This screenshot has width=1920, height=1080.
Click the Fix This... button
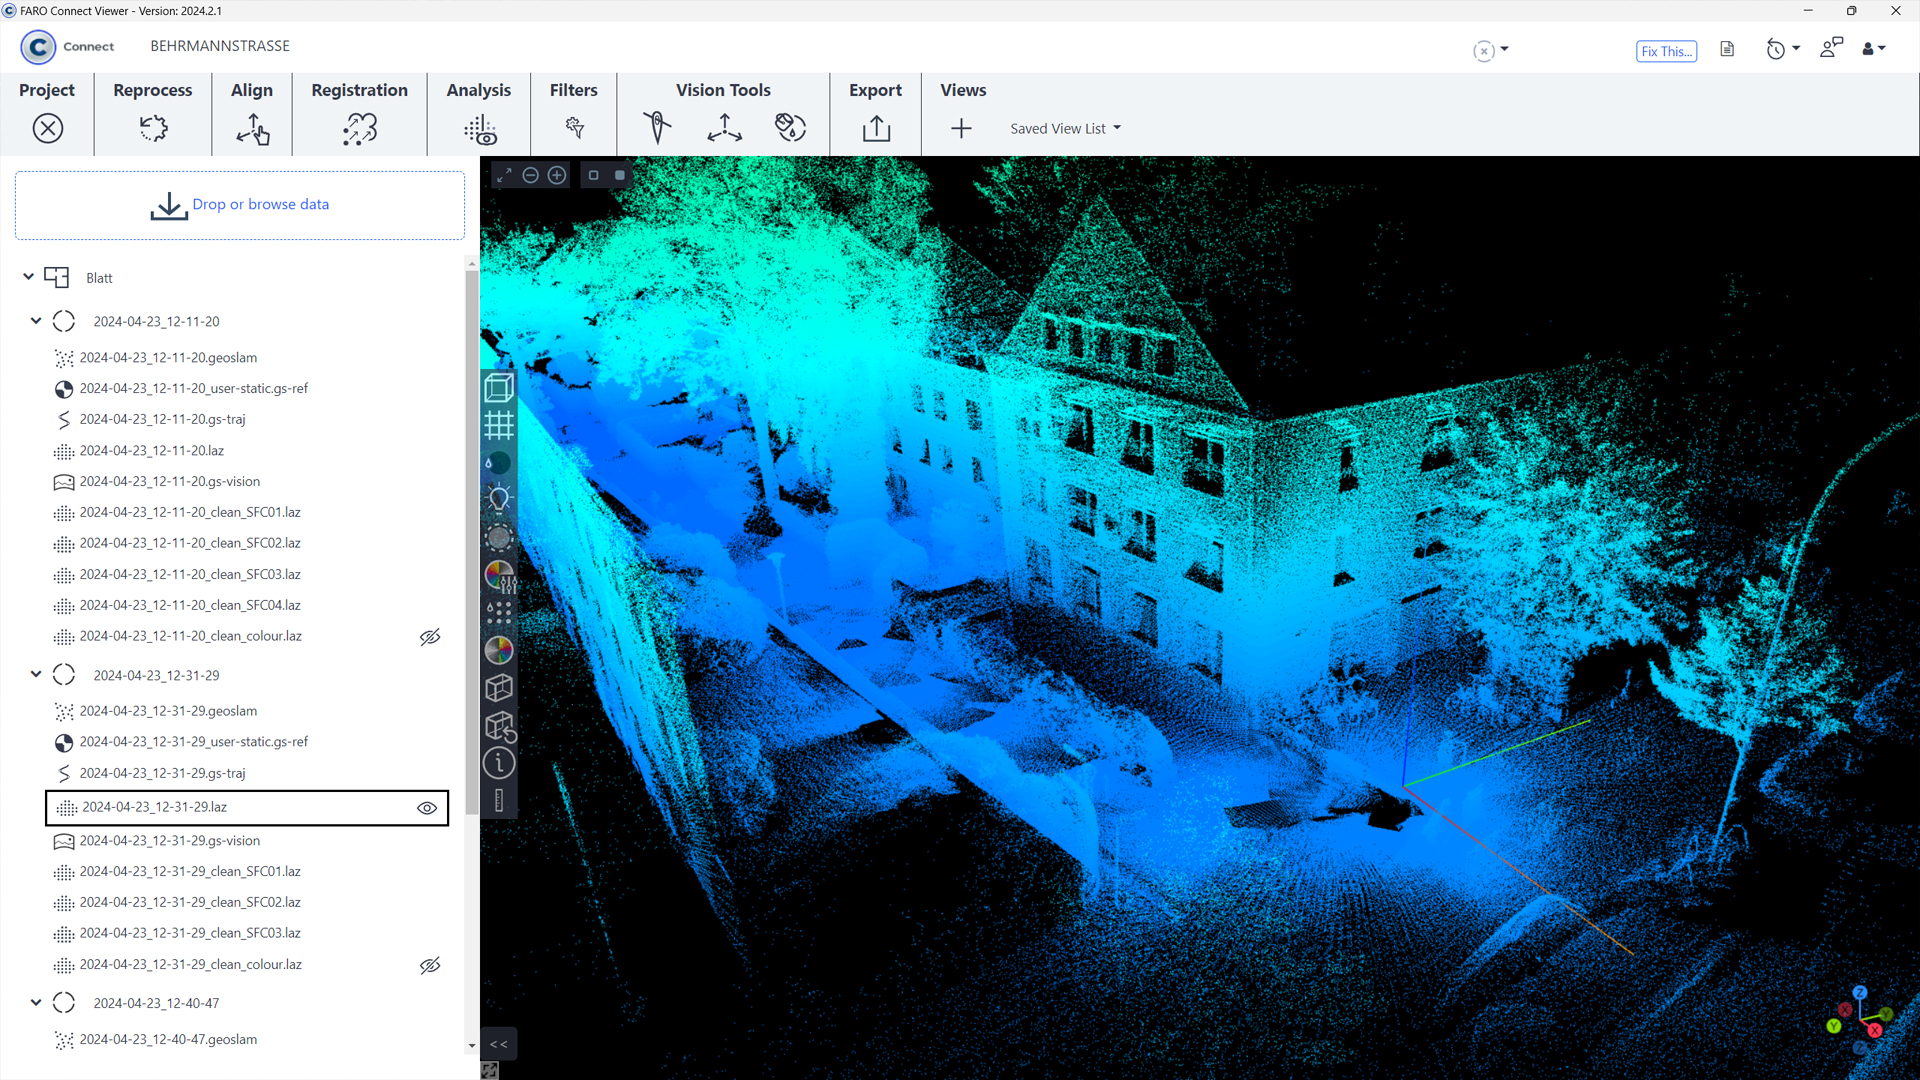click(1666, 51)
